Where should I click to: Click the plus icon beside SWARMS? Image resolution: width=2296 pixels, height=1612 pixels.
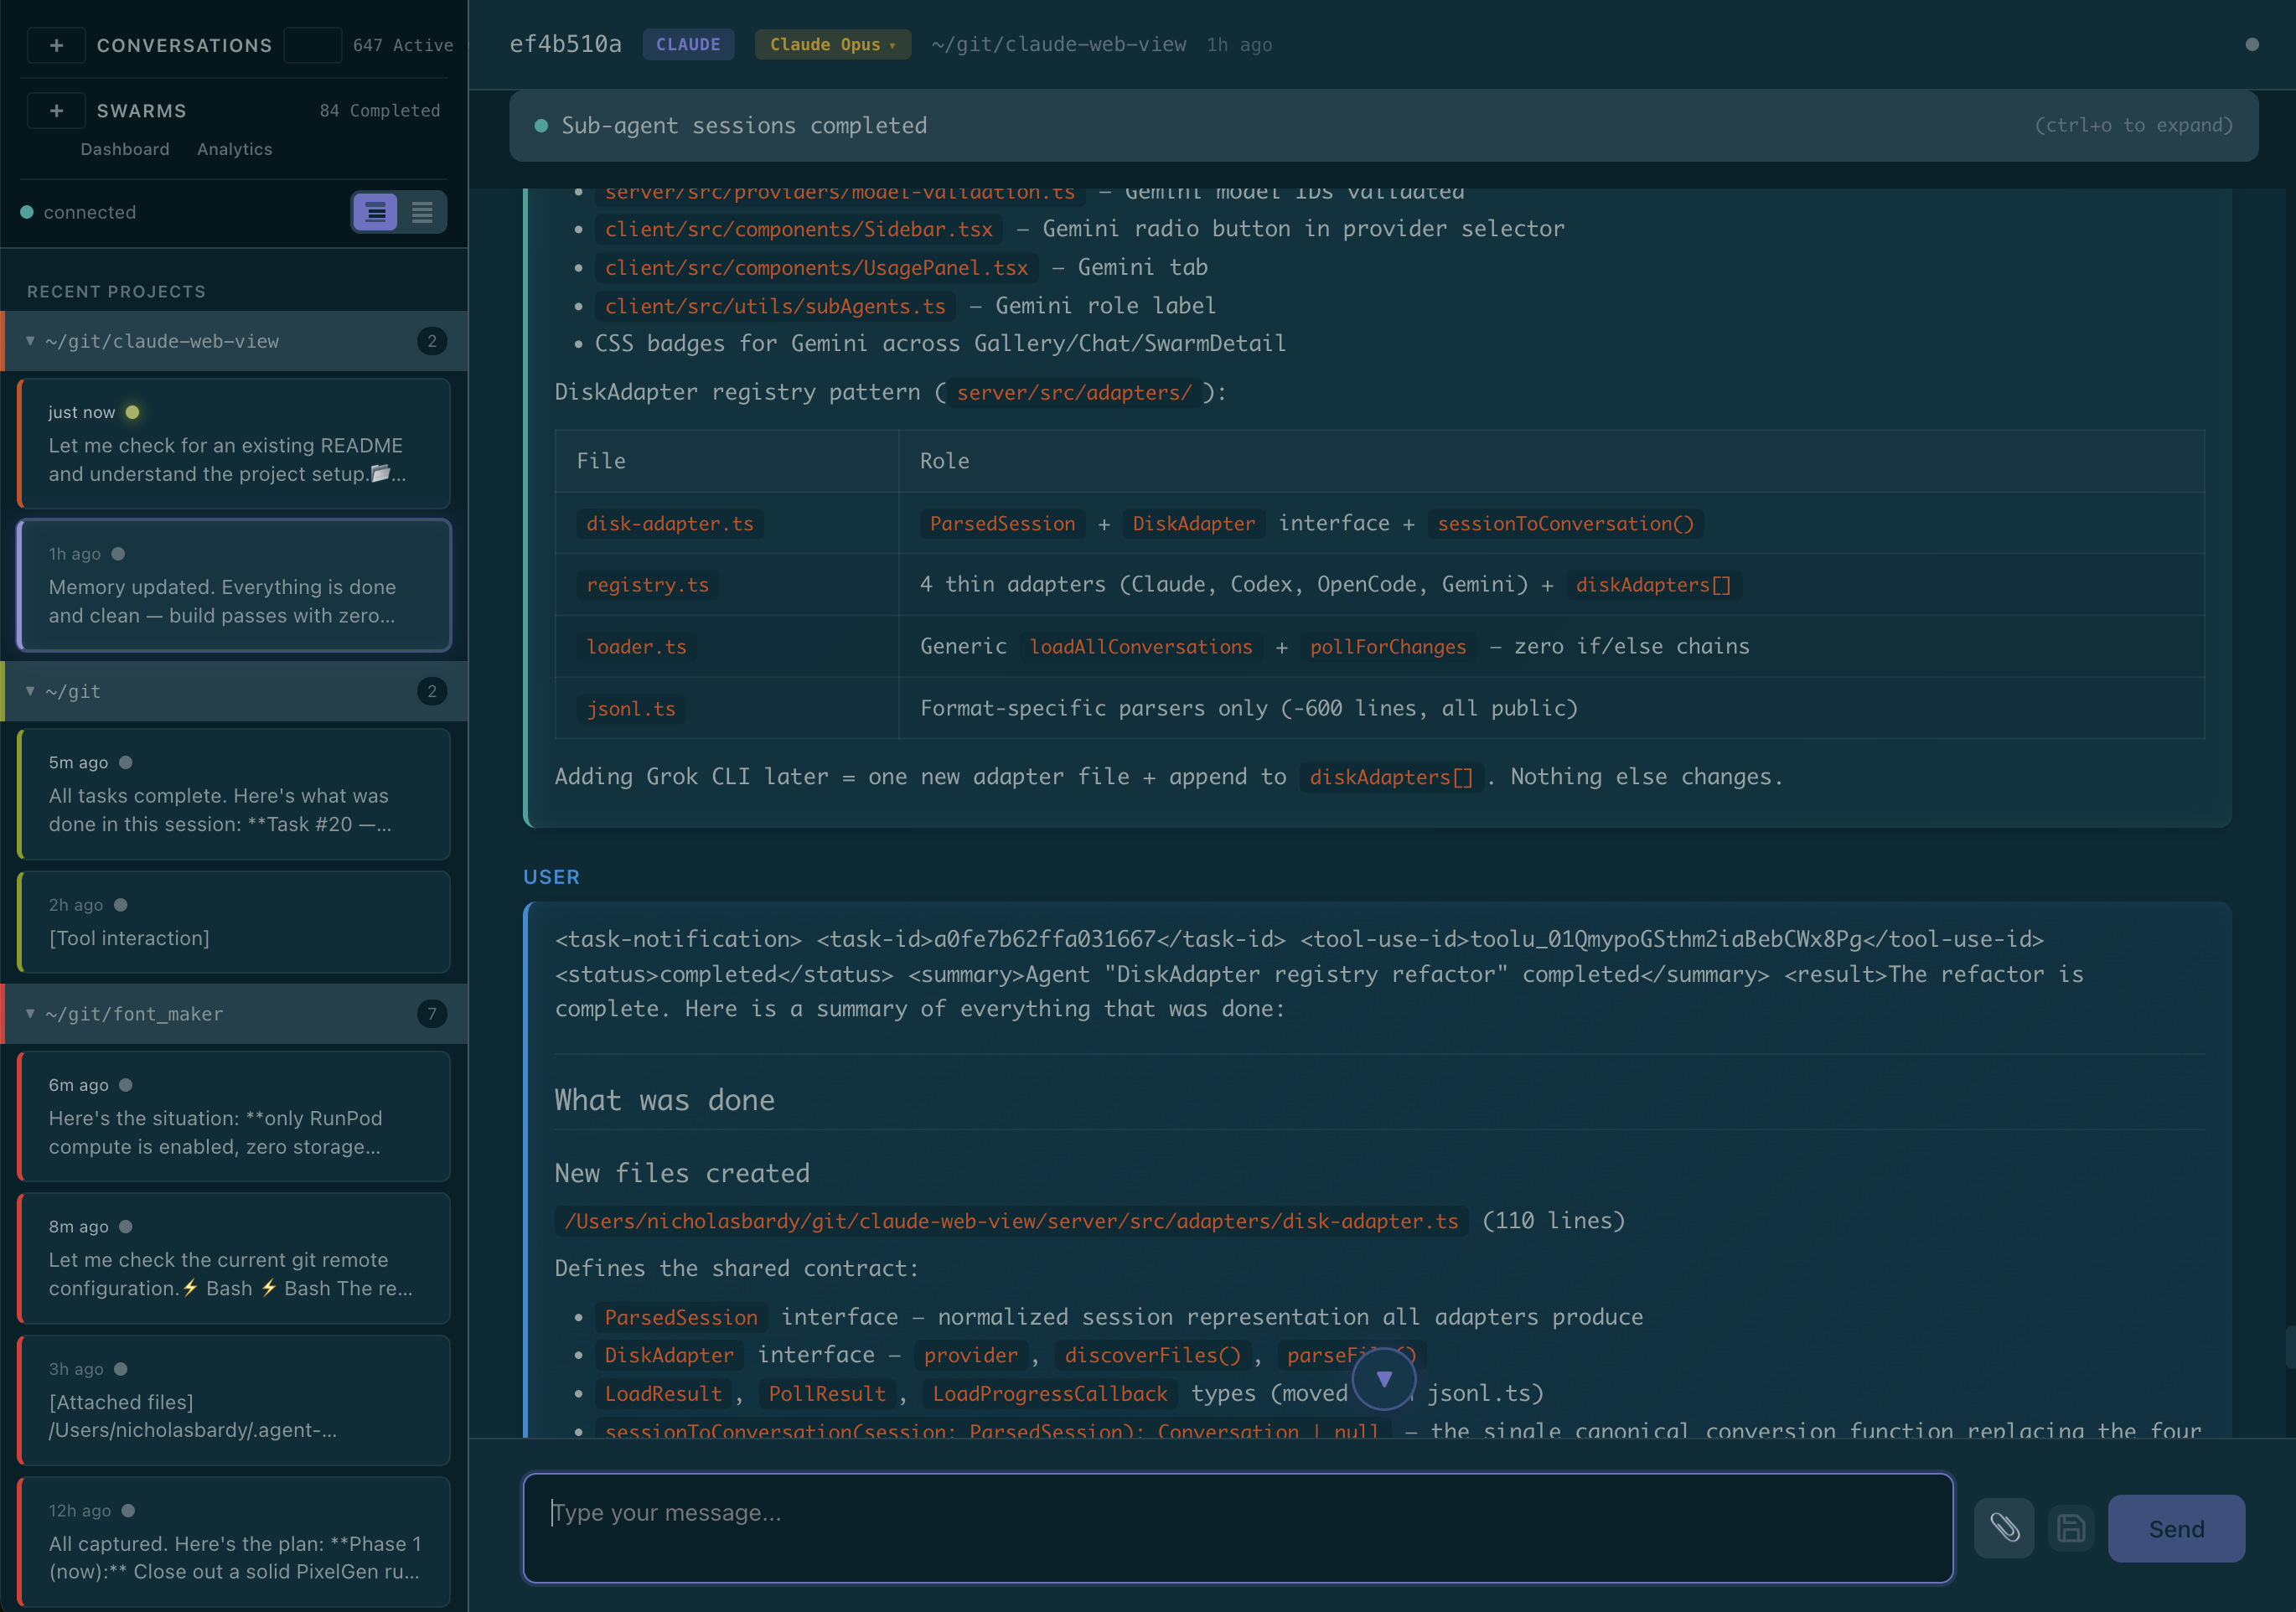pos(56,110)
